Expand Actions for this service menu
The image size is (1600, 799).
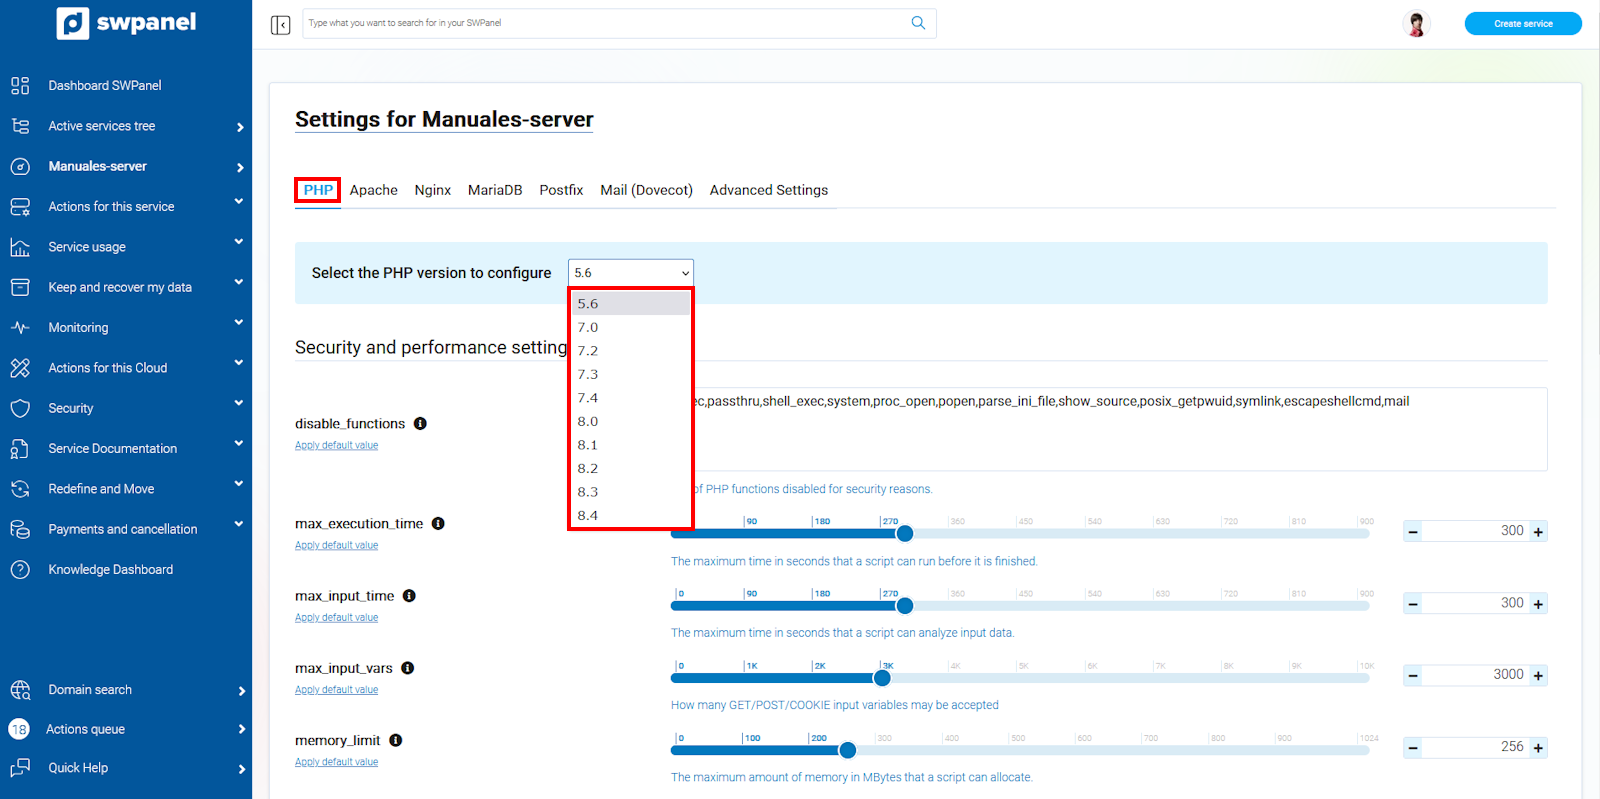pyautogui.click(x=239, y=203)
